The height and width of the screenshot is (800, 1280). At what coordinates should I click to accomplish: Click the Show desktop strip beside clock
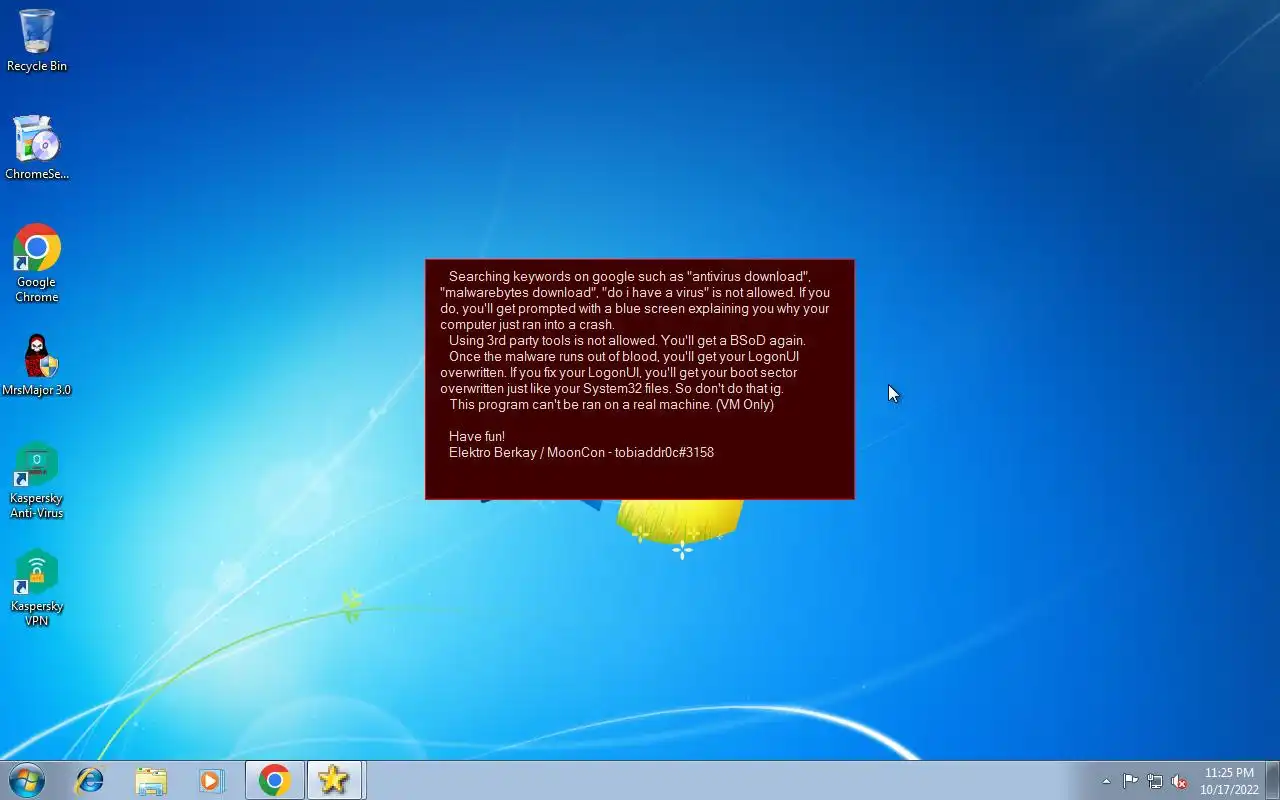click(1273, 780)
